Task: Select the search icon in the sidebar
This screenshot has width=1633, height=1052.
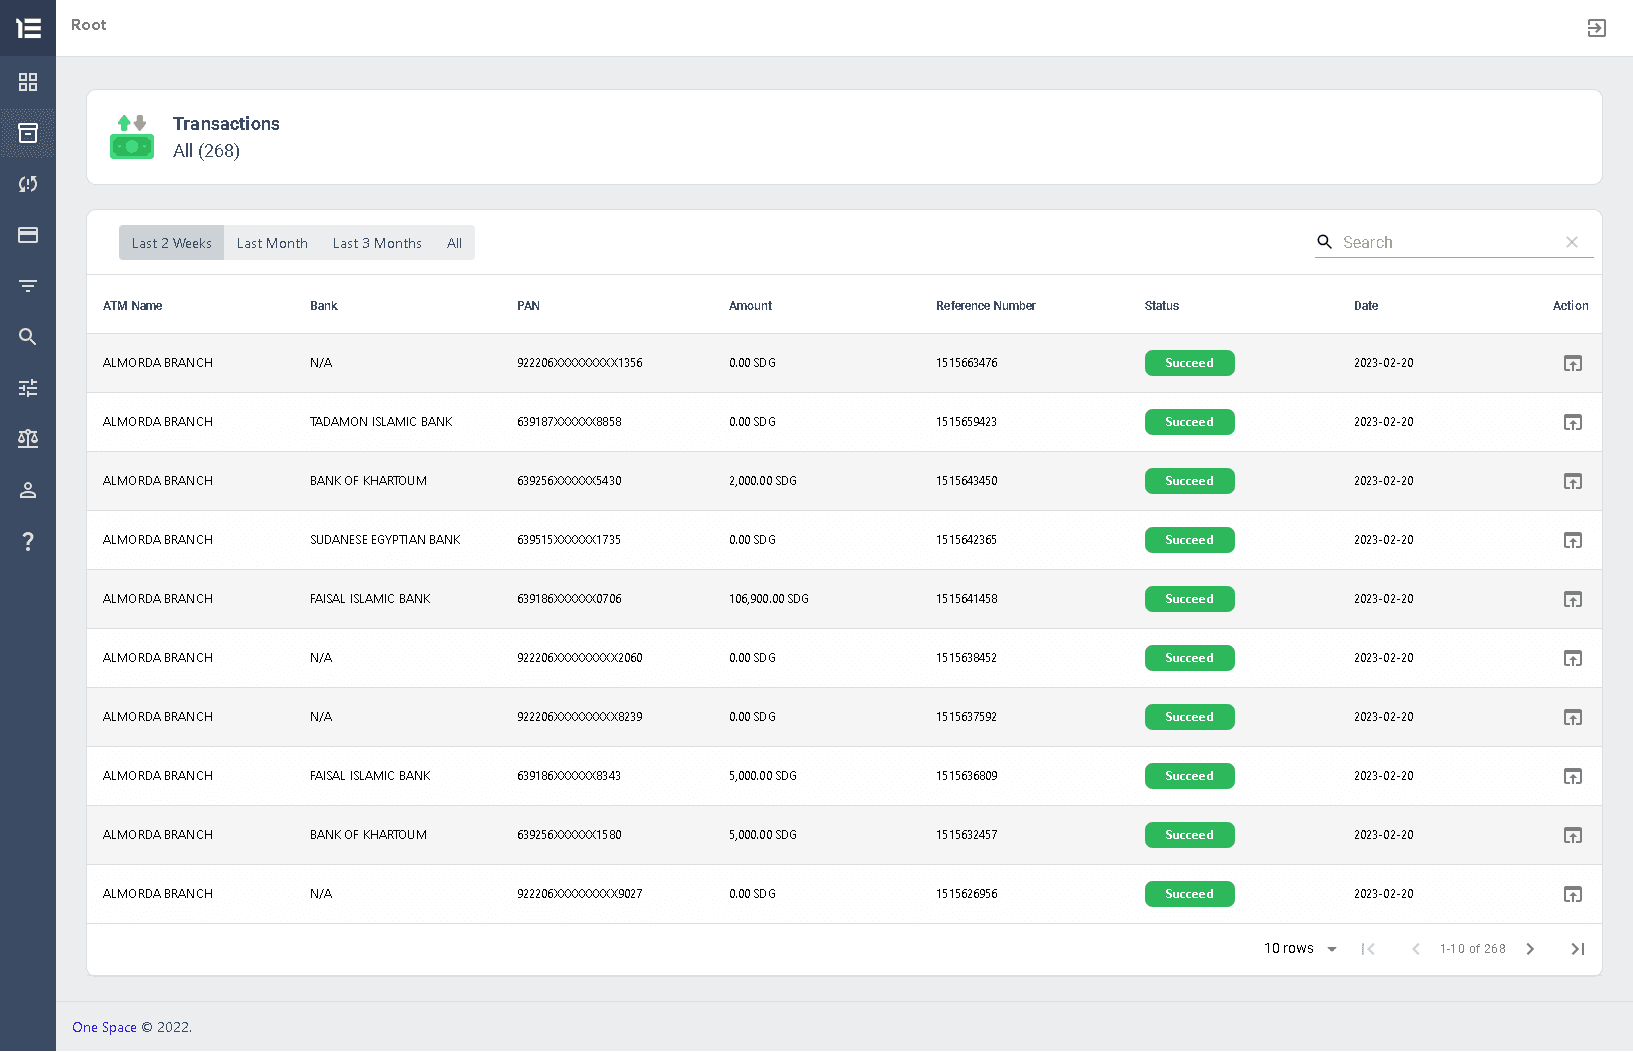Action: tap(27, 337)
